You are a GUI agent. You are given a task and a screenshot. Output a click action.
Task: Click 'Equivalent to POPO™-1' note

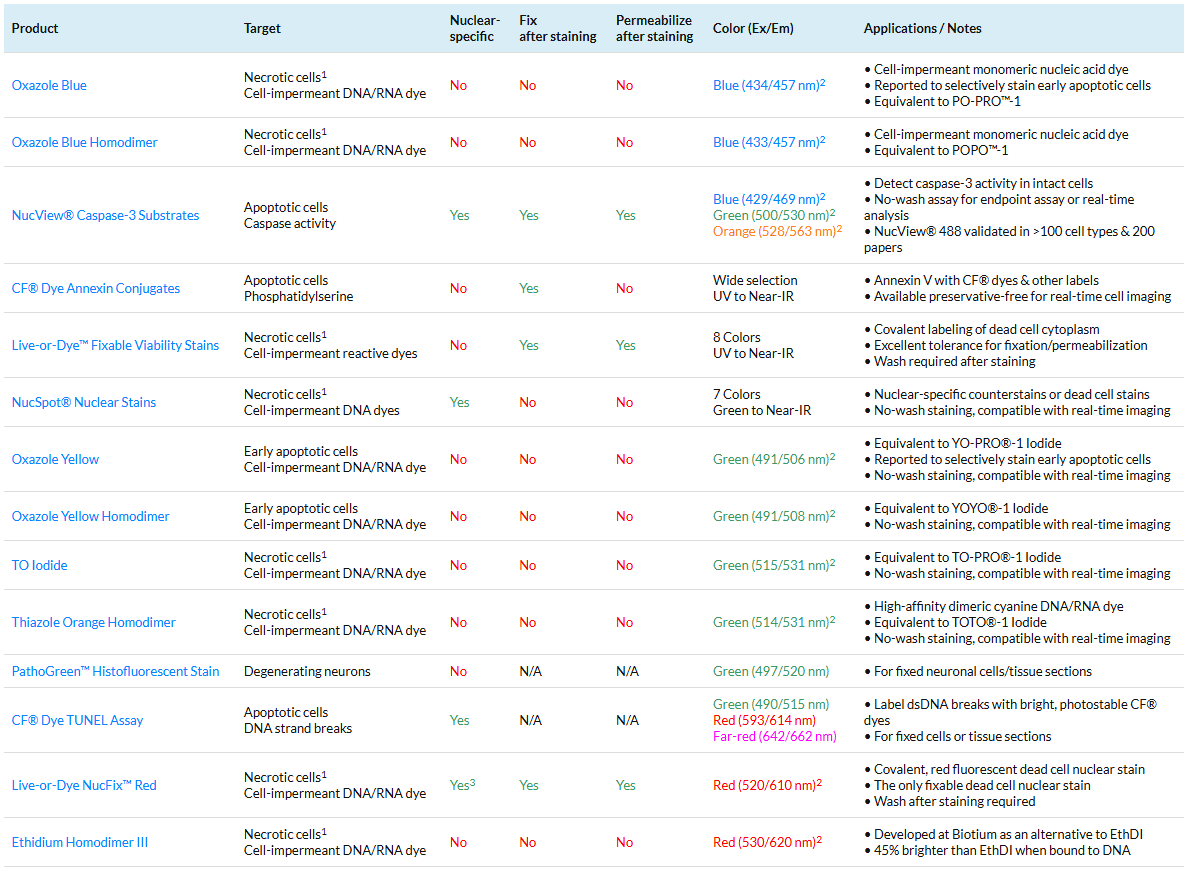tap(941, 151)
